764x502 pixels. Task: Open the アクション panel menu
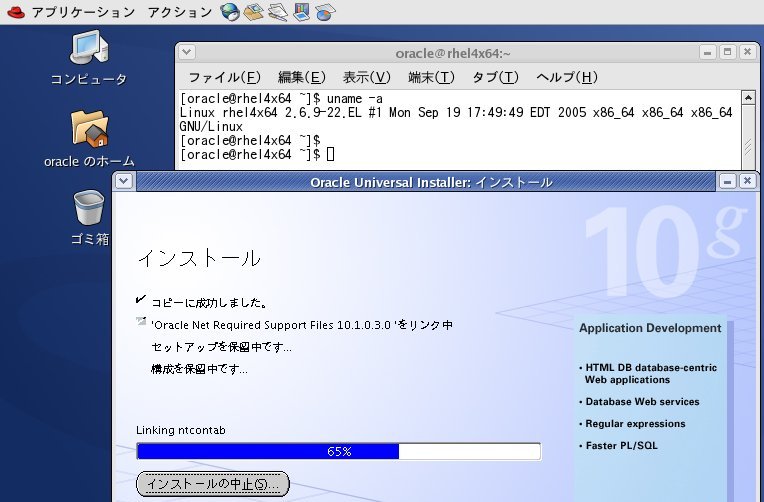179,12
